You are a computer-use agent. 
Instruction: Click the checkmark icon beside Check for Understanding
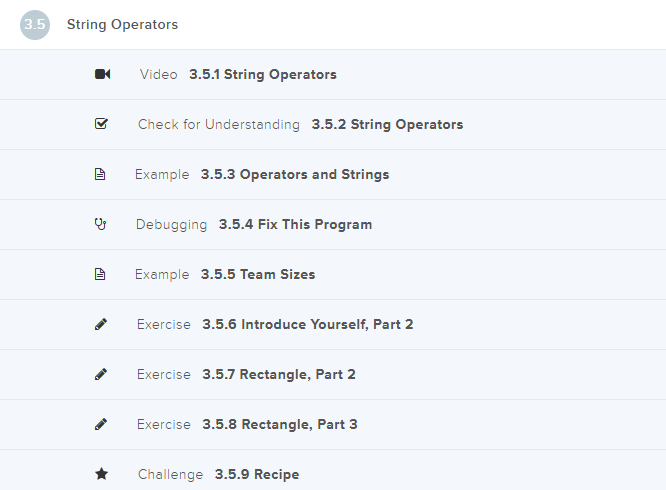[x=101, y=125]
